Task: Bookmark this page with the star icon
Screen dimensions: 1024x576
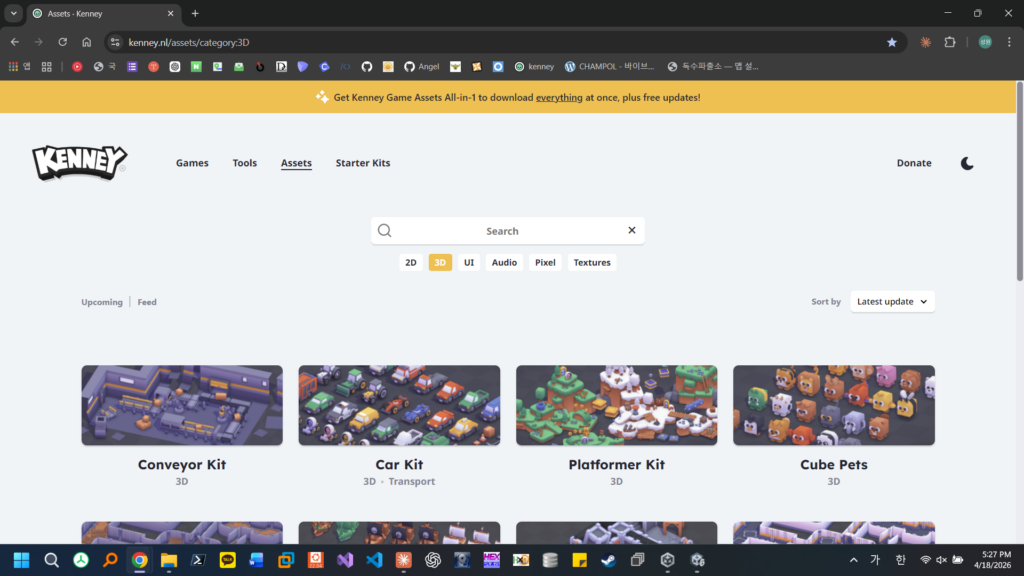Action: click(892, 42)
